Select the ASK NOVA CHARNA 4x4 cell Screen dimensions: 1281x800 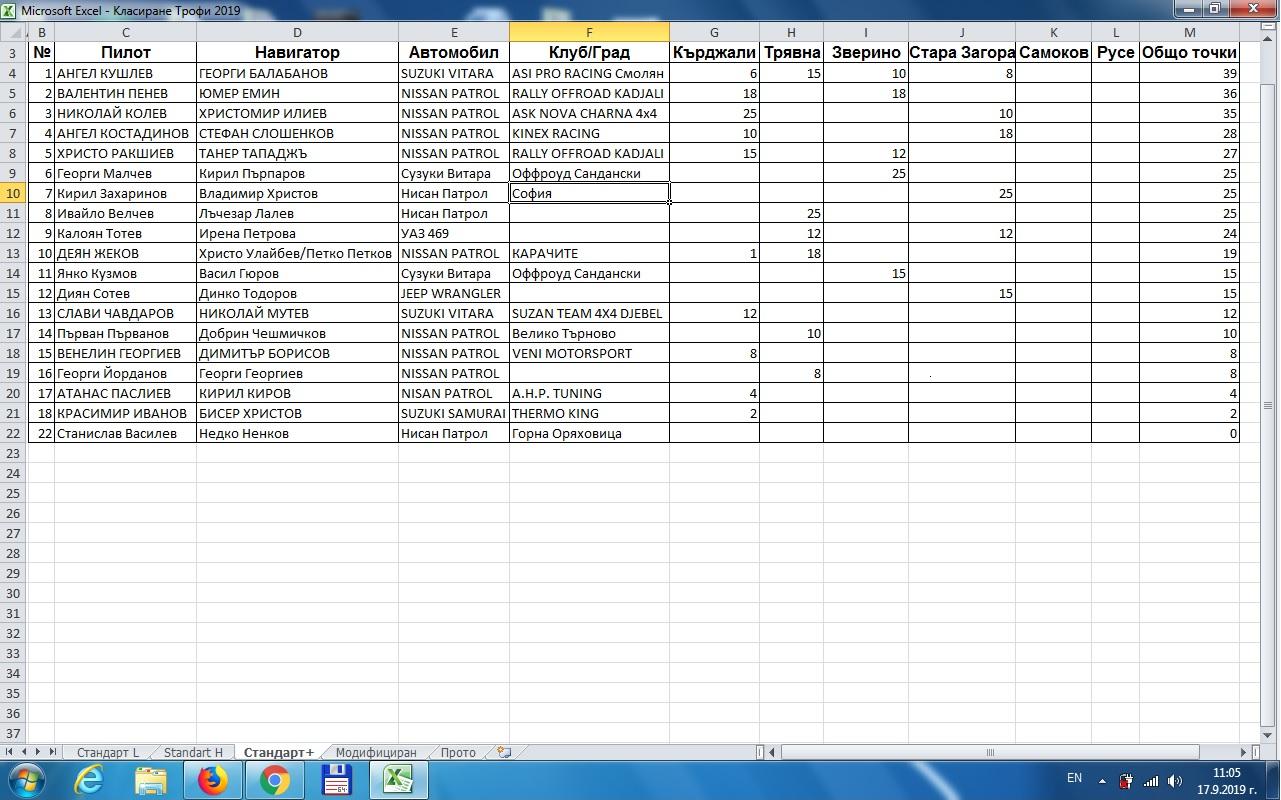589,113
